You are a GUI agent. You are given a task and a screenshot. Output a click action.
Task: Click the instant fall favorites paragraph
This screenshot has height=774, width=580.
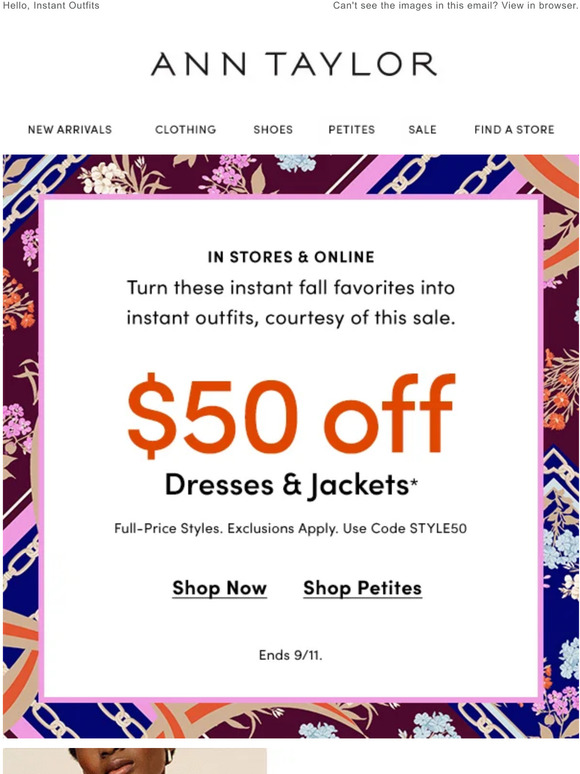point(291,303)
